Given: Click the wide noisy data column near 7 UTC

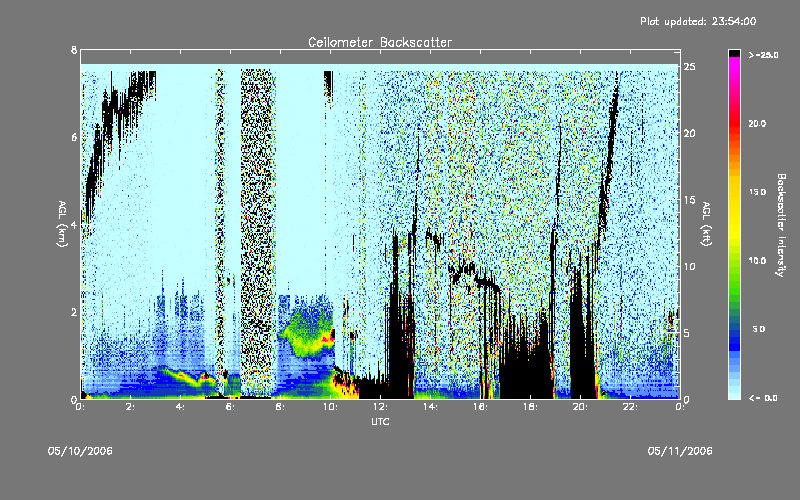Looking at the screenshot, I should click(x=258, y=232).
